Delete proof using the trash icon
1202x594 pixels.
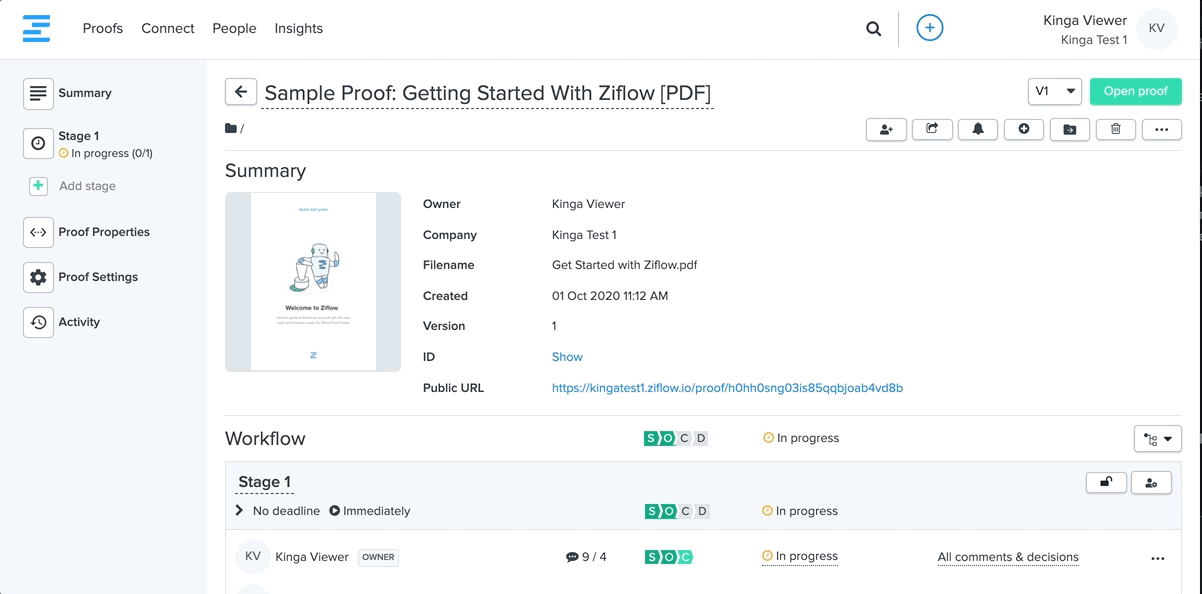tap(1115, 129)
